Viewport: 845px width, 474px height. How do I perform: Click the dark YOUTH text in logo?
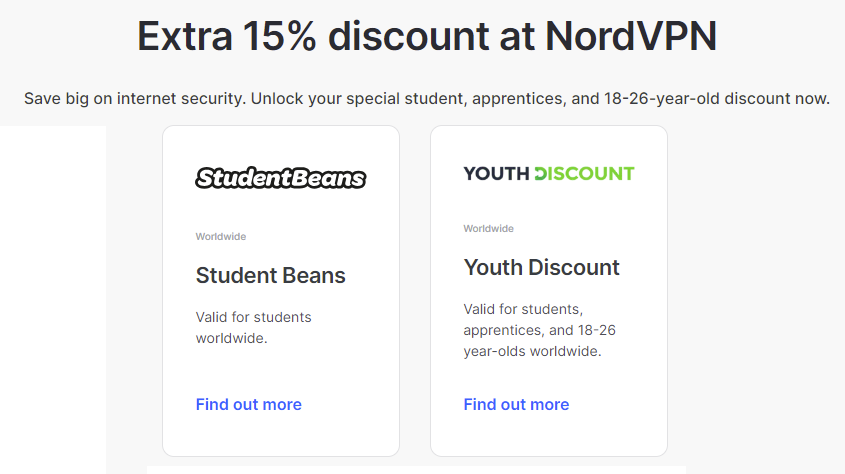(x=496, y=173)
